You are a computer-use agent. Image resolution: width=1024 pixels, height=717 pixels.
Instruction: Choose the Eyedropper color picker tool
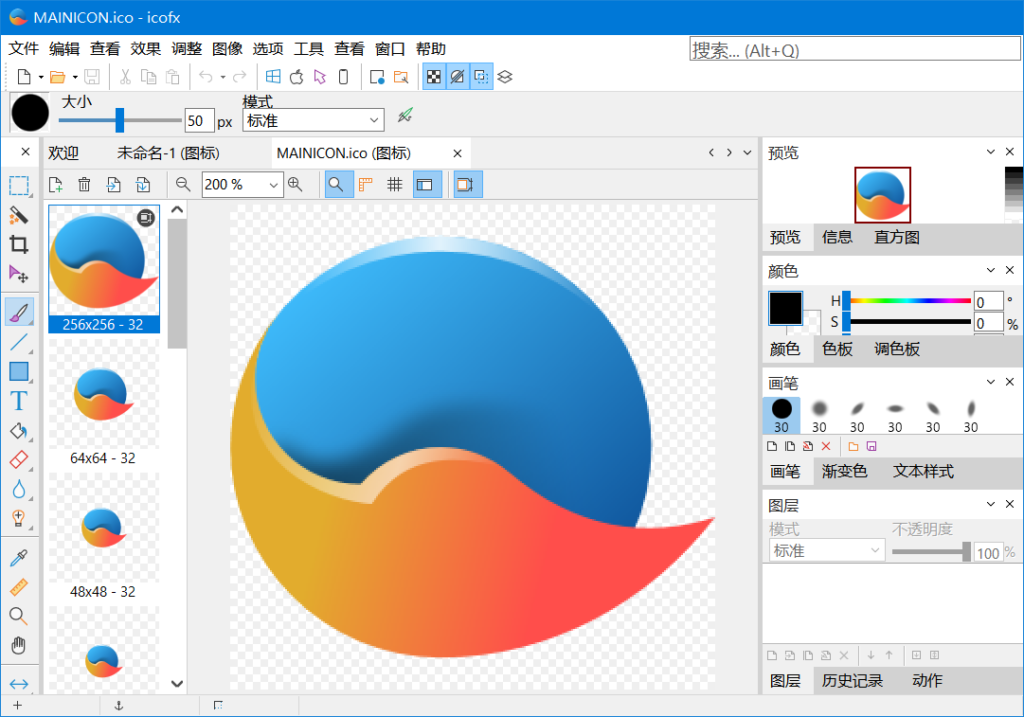point(18,557)
